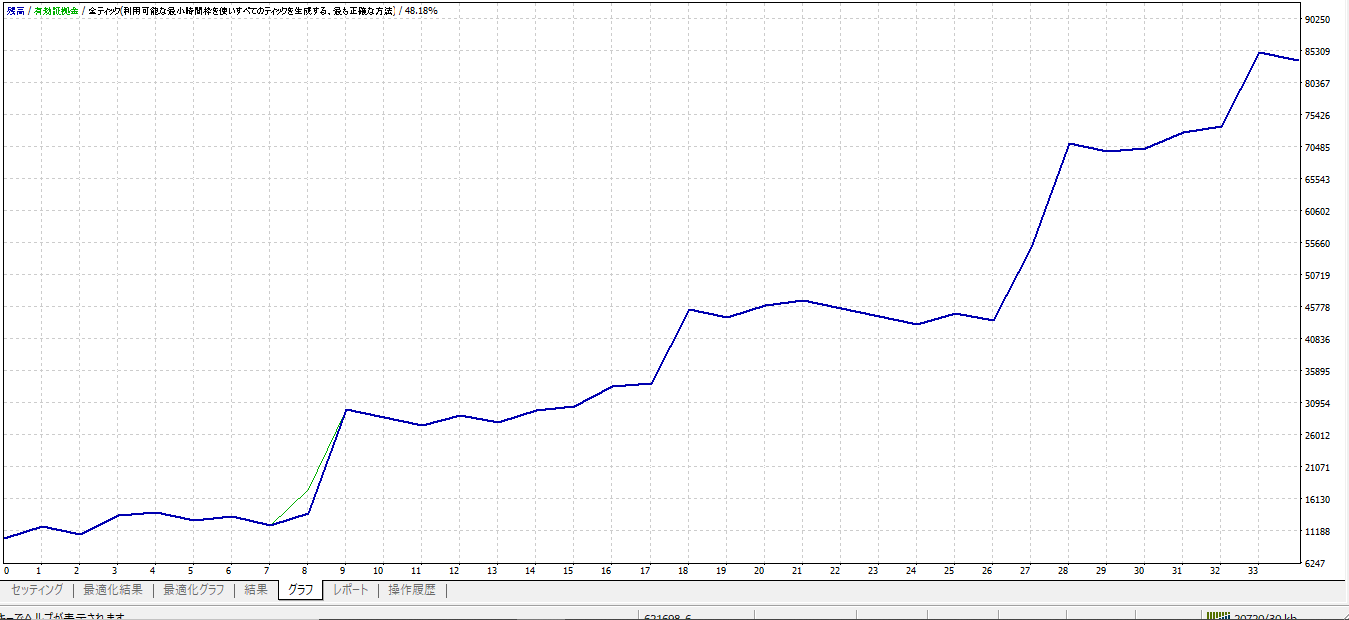1349x620 pixels.
Task: Click the balance peak at trade 9
Action: (x=346, y=409)
